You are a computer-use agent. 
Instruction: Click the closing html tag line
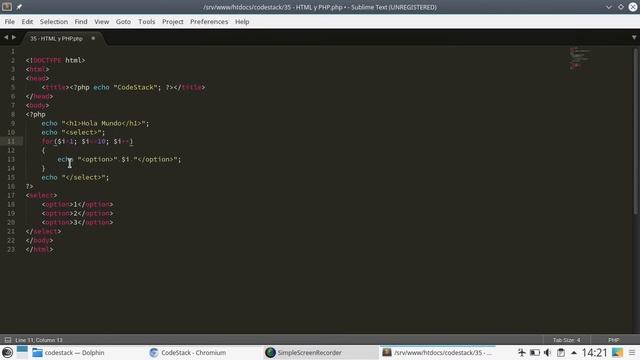(39, 249)
